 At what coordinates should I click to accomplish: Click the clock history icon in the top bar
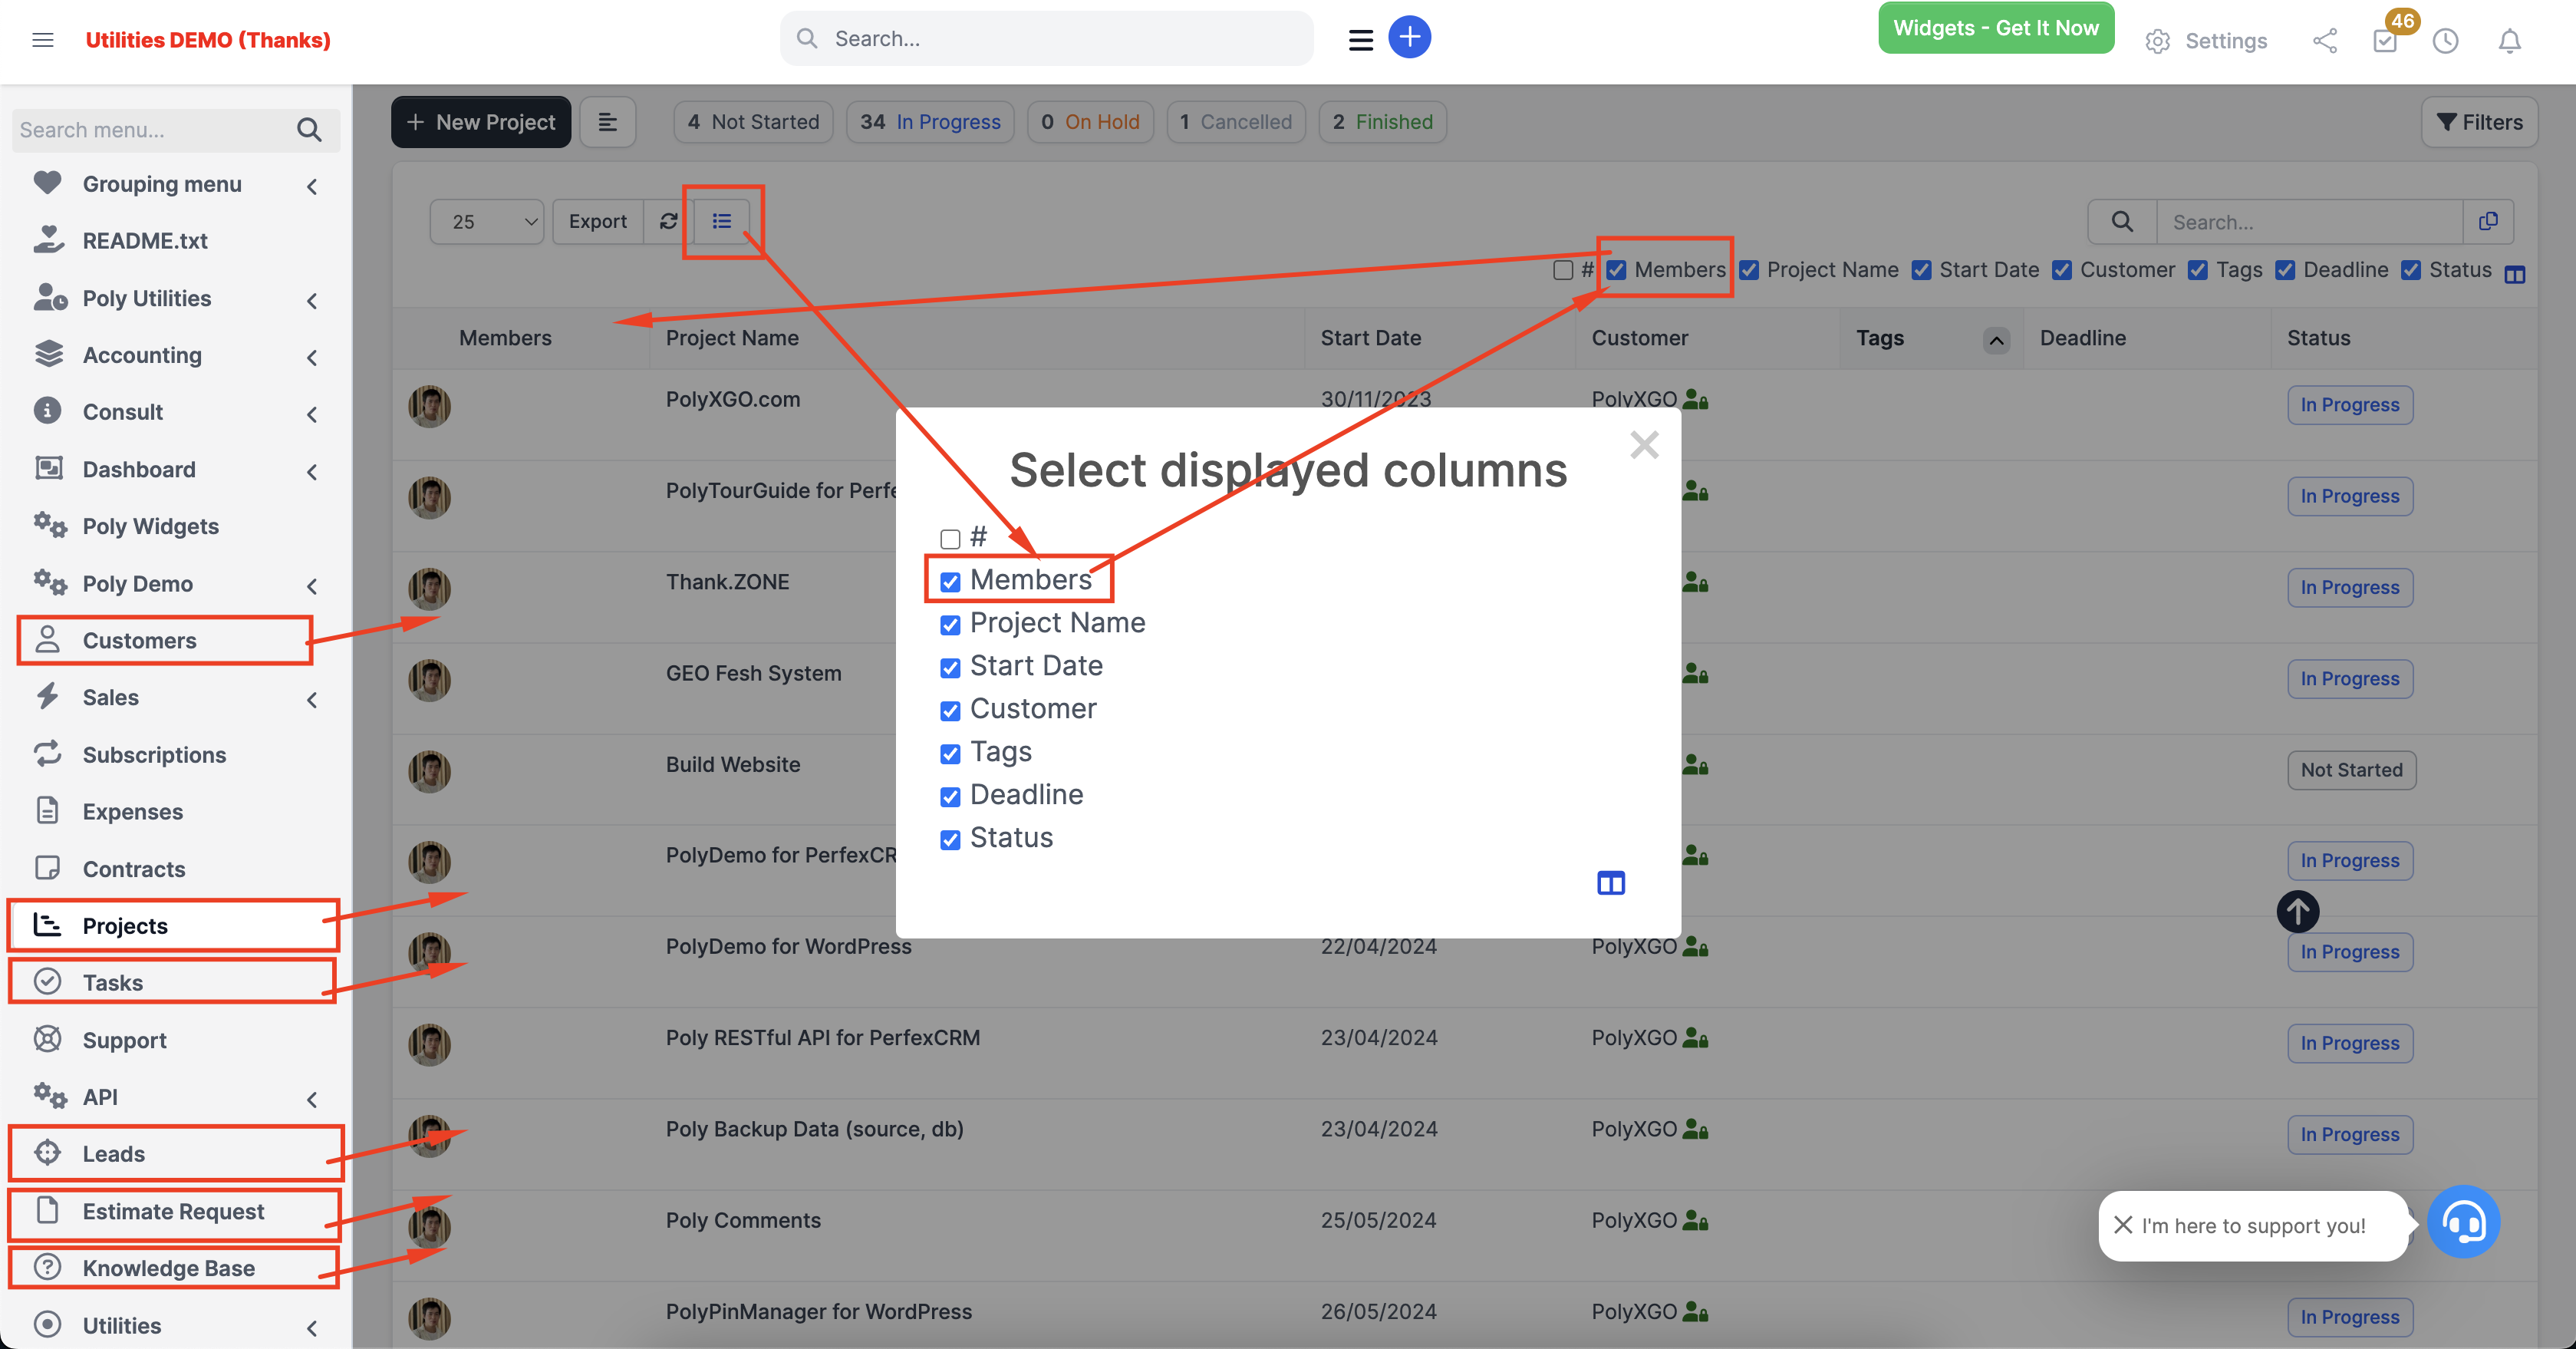2446,41
